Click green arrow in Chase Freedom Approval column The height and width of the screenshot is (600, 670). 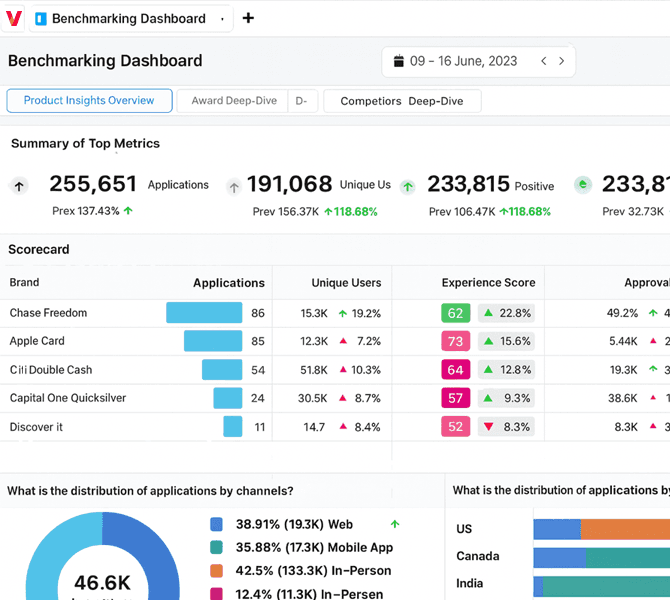click(653, 313)
